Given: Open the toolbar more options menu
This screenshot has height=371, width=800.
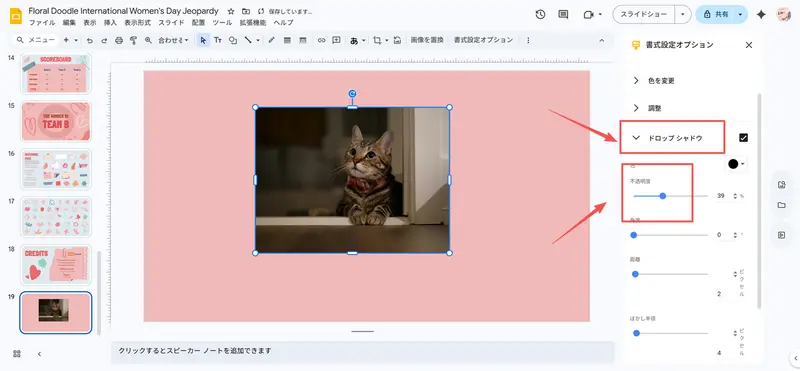Looking at the screenshot, I should click(x=528, y=40).
